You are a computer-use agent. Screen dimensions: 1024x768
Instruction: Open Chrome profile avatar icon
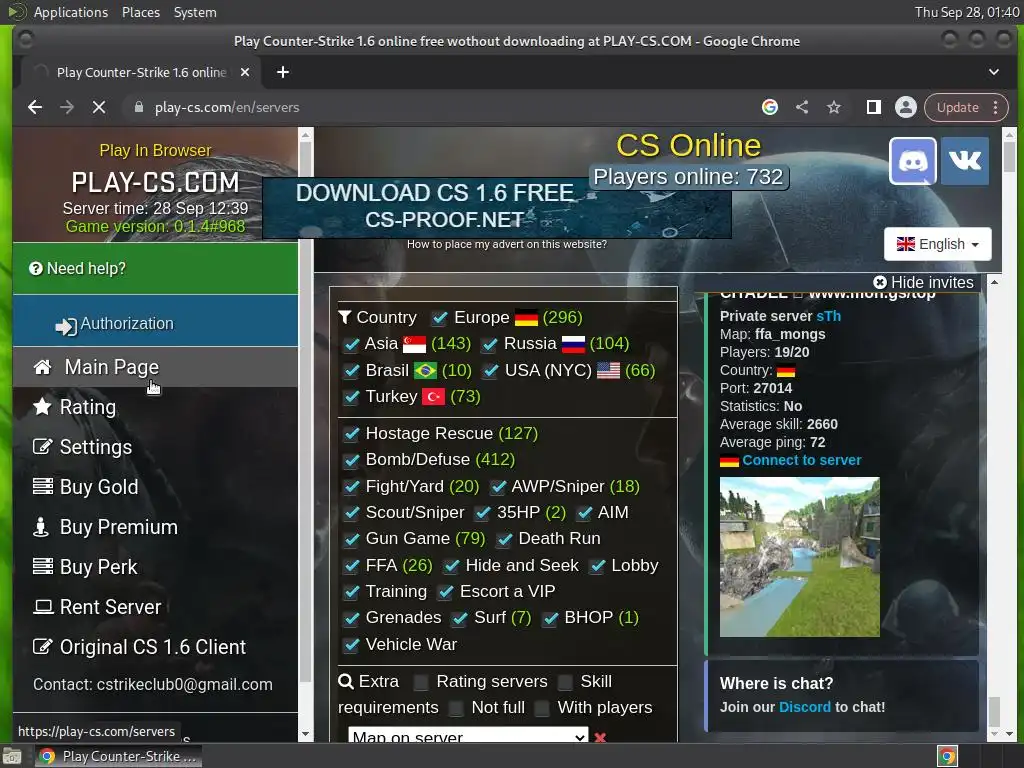pos(906,107)
